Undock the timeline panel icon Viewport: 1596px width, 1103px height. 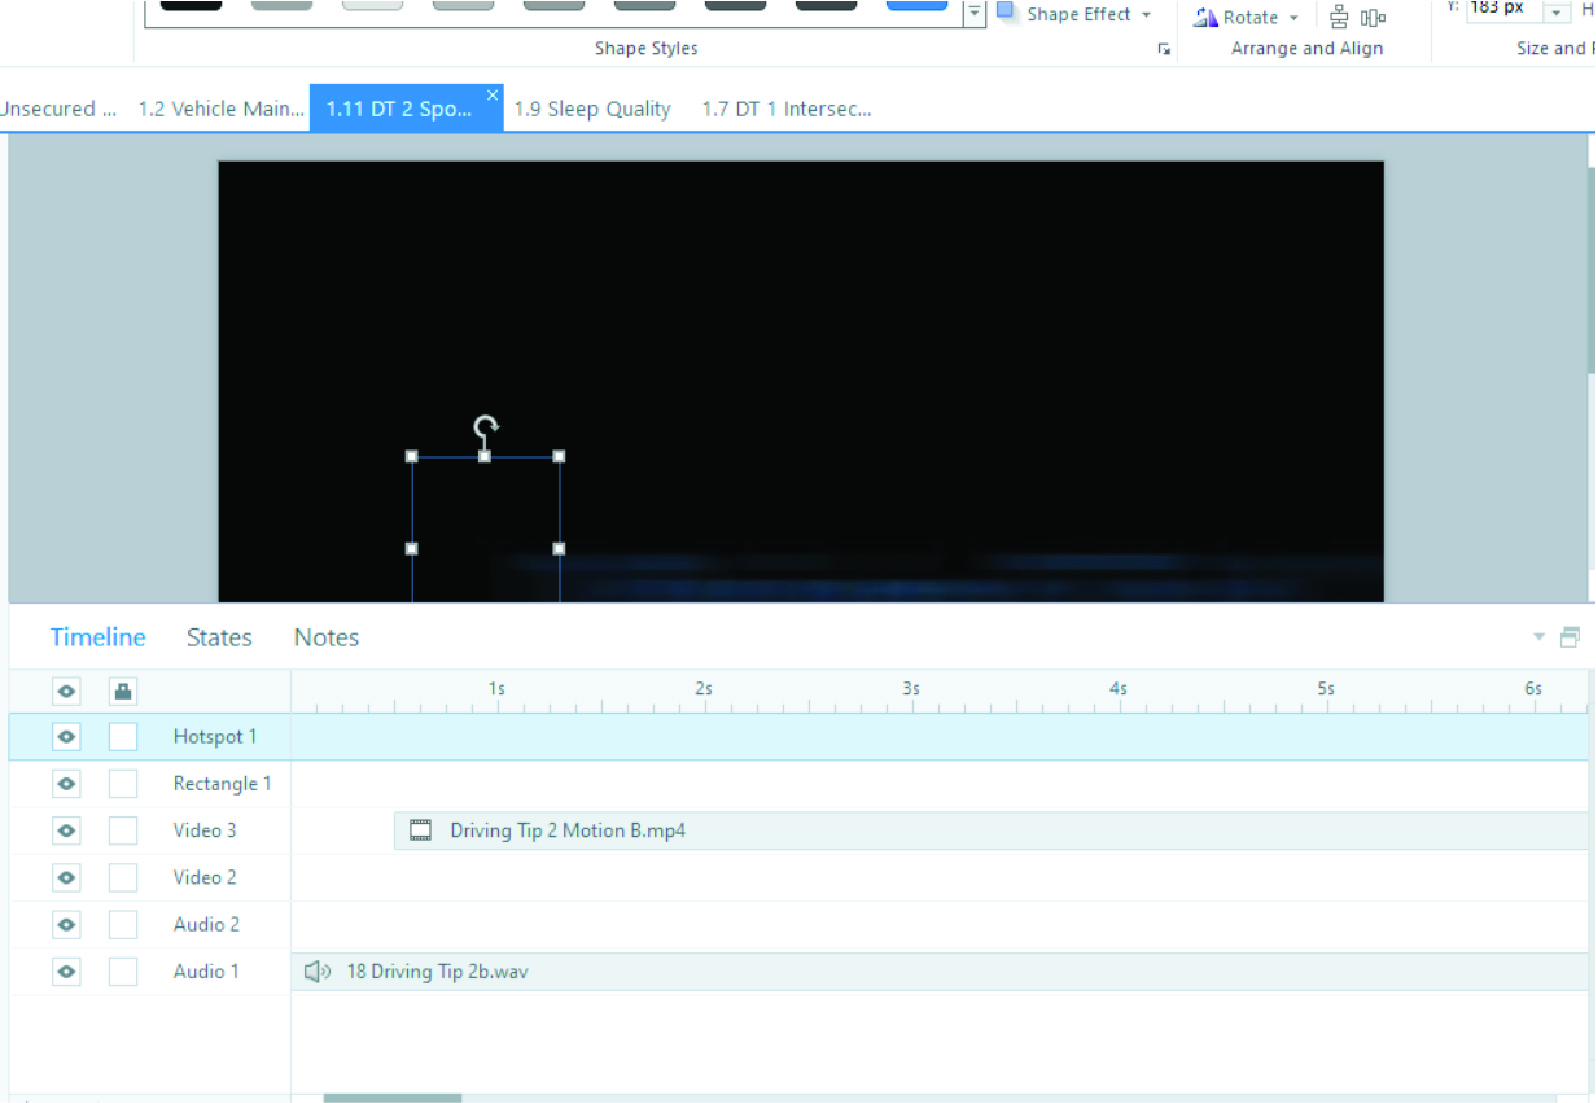[x=1569, y=637]
